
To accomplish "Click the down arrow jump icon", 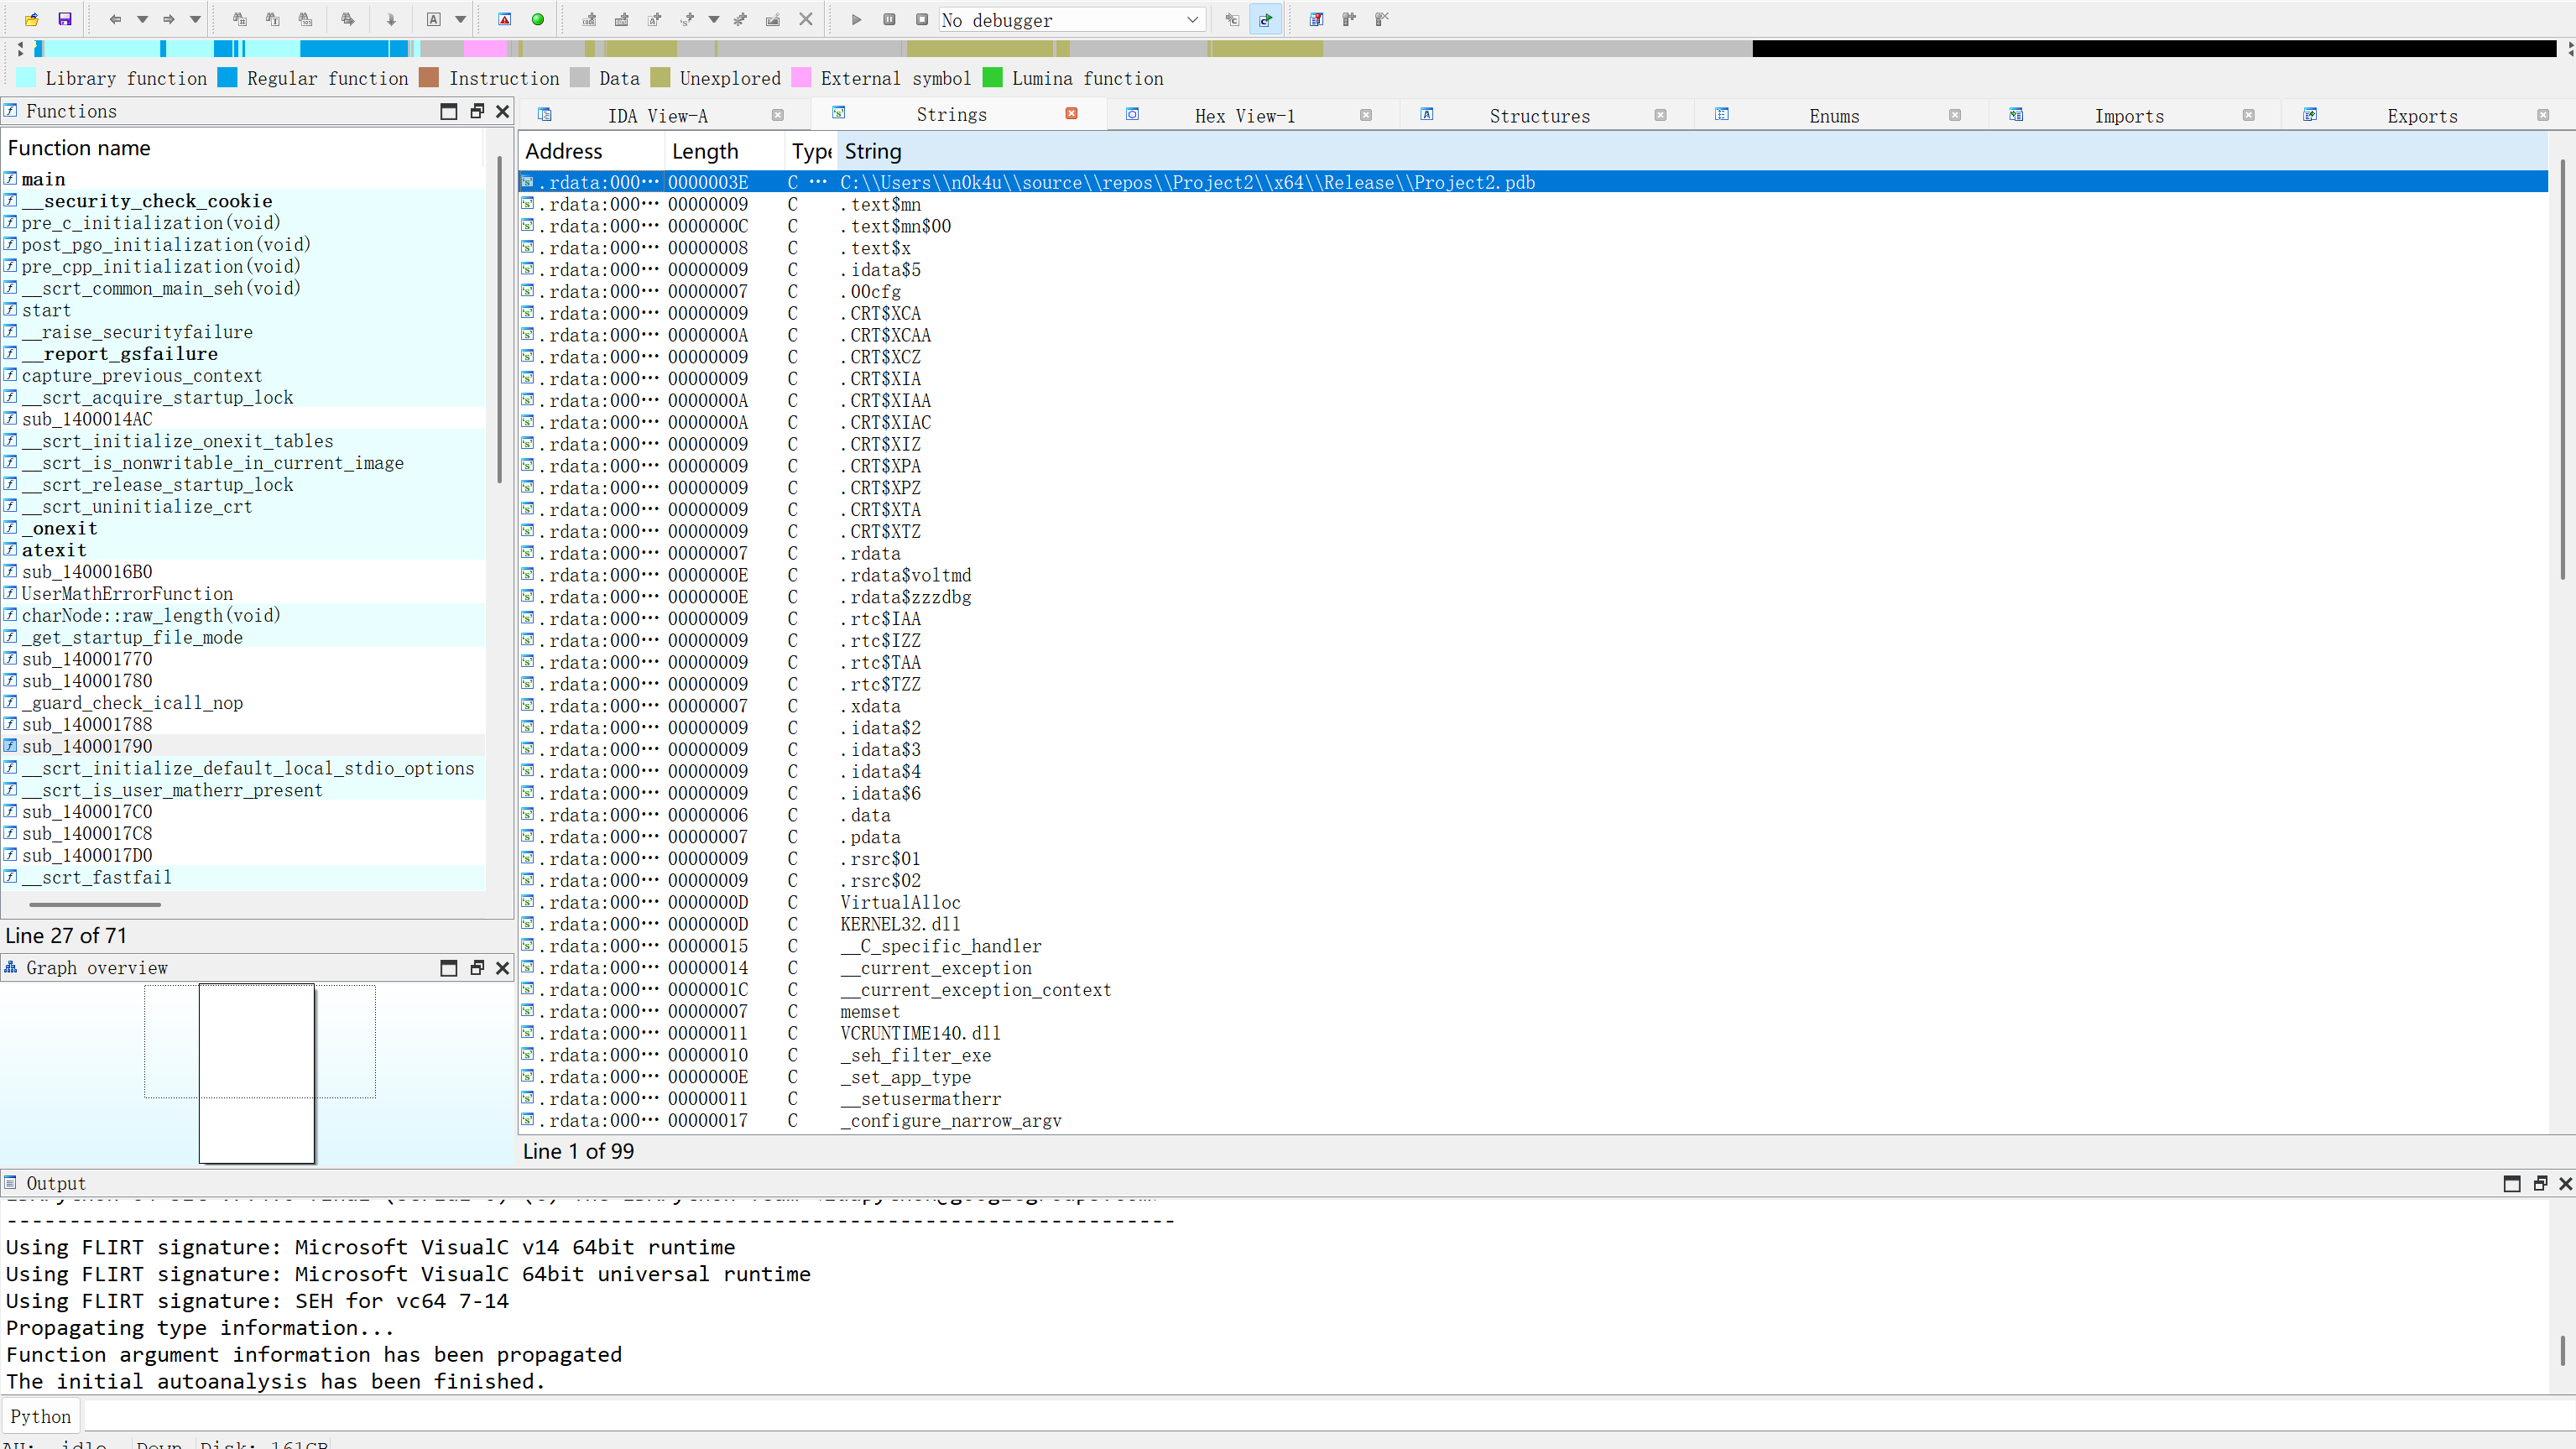I will 391,19.
